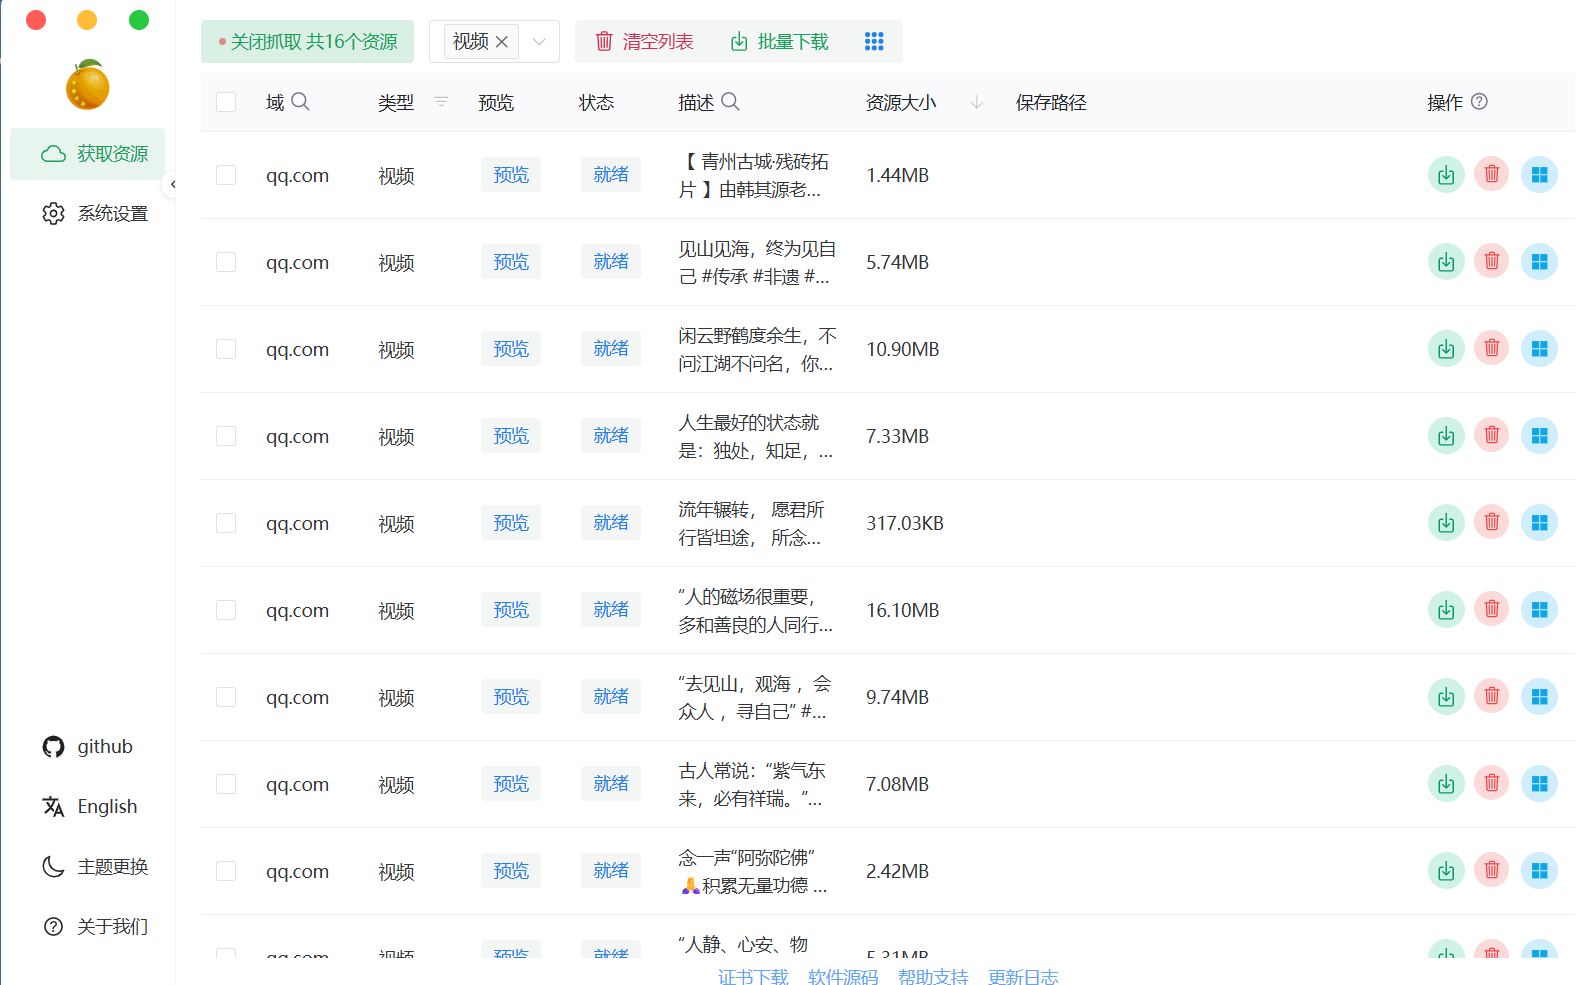This screenshot has height=985, width=1594.
Task: Download the 16.10MB video resource
Action: [1445, 610]
